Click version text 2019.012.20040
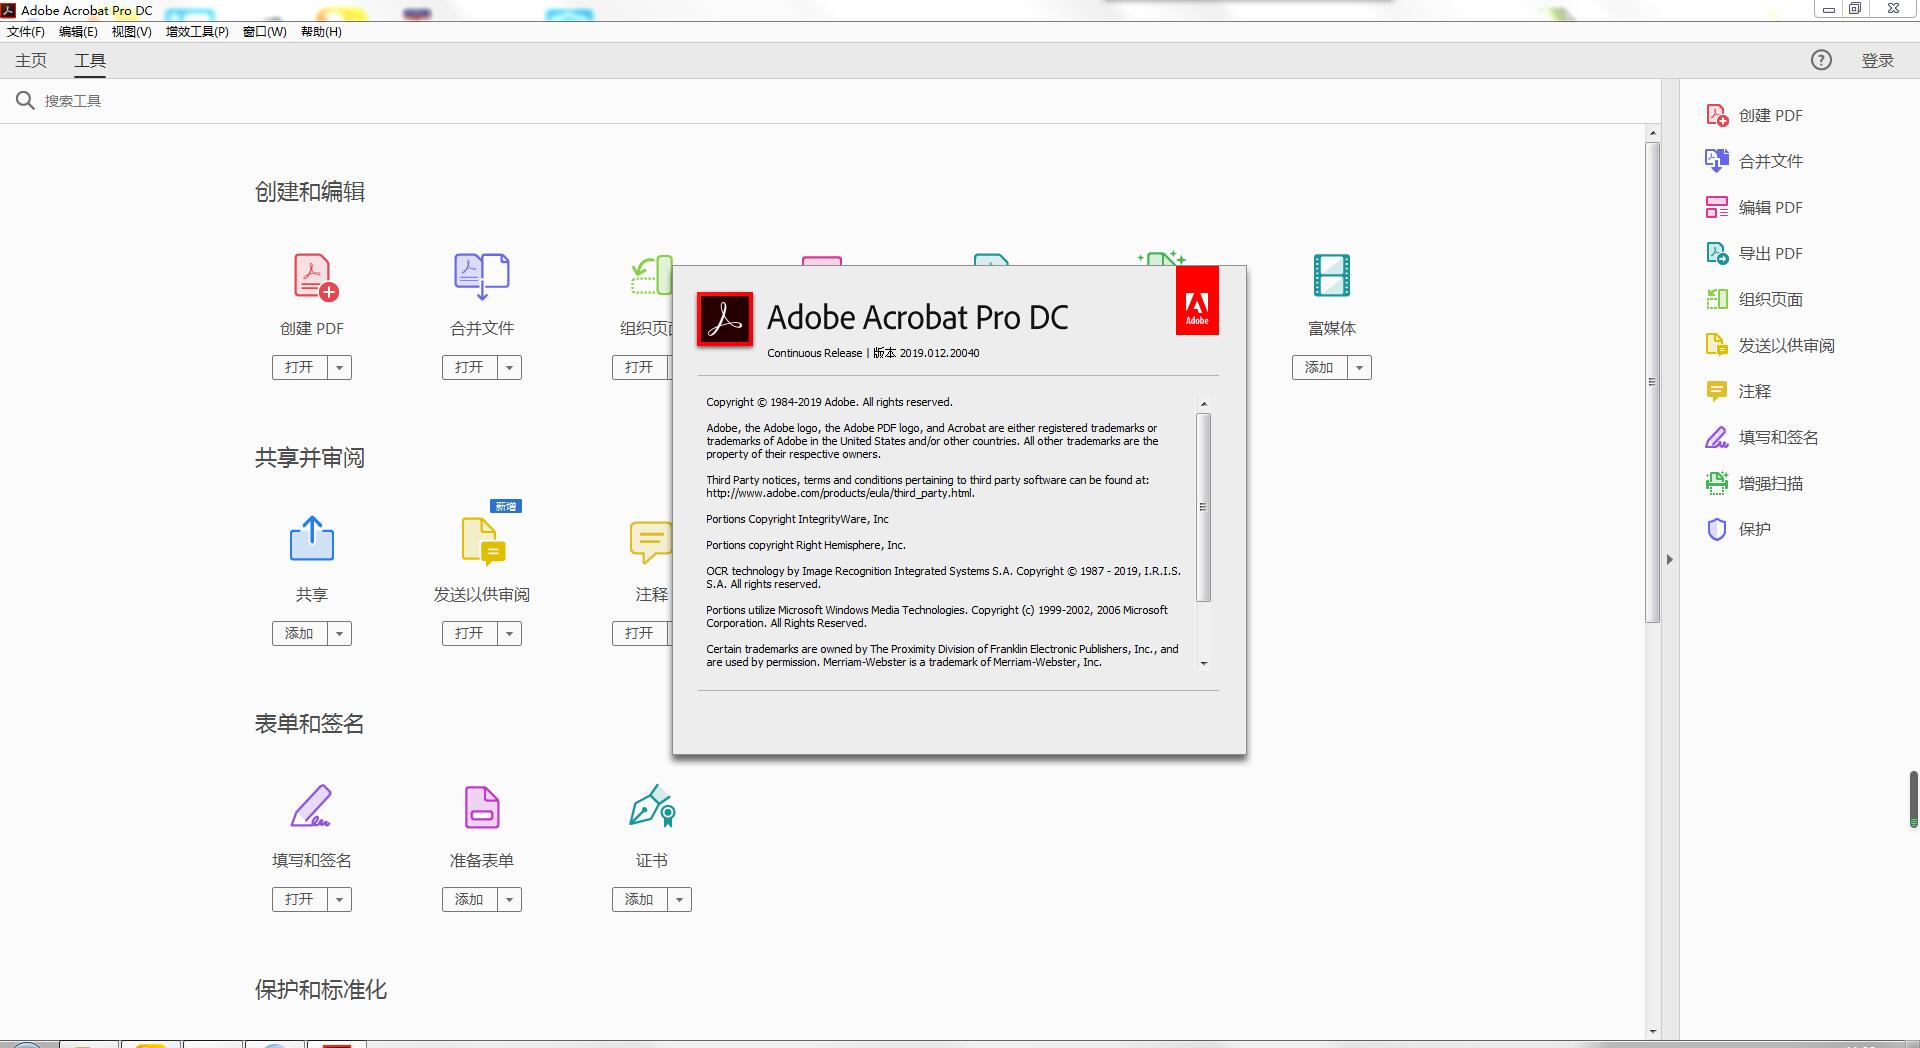This screenshot has width=1920, height=1048. click(x=939, y=353)
